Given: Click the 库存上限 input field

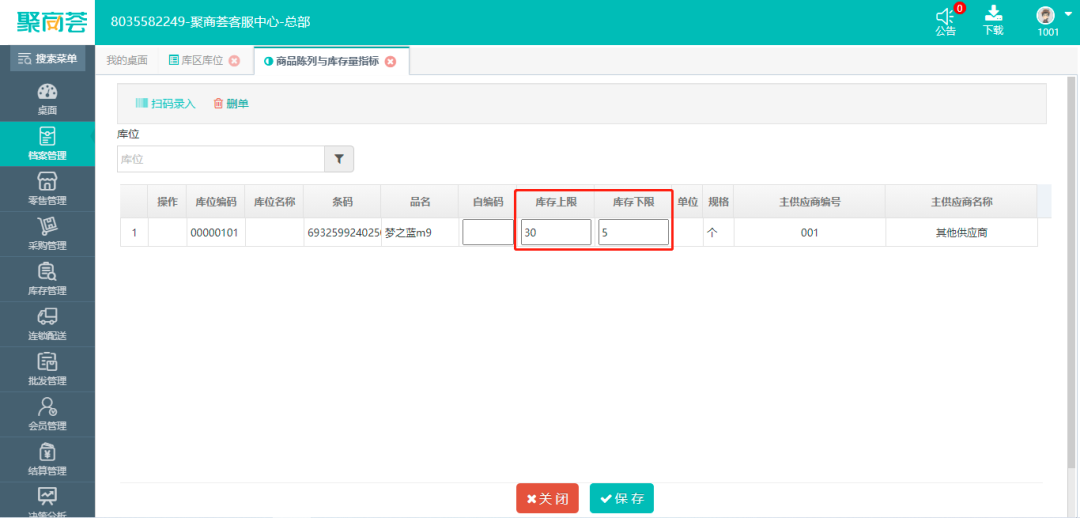Looking at the screenshot, I should pos(555,233).
